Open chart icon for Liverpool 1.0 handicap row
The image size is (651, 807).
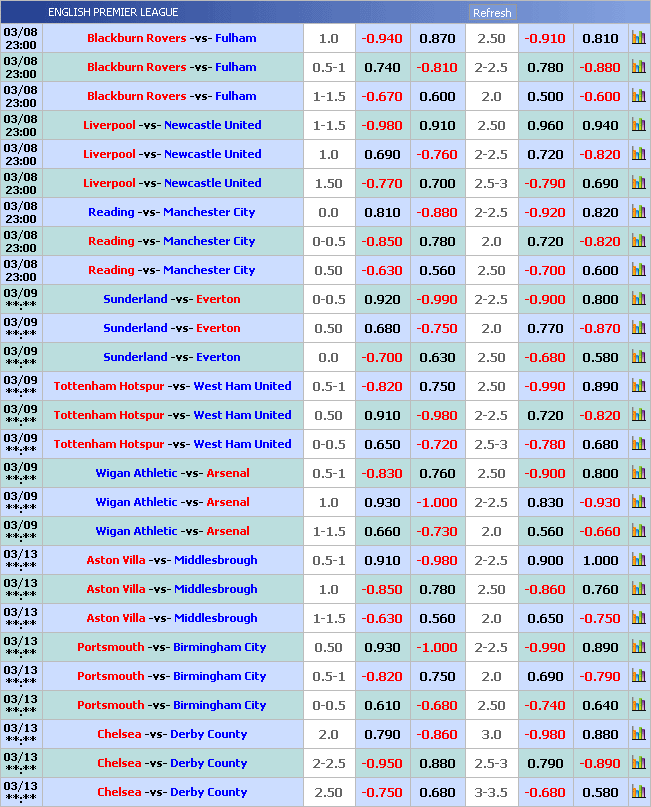pos(639,153)
